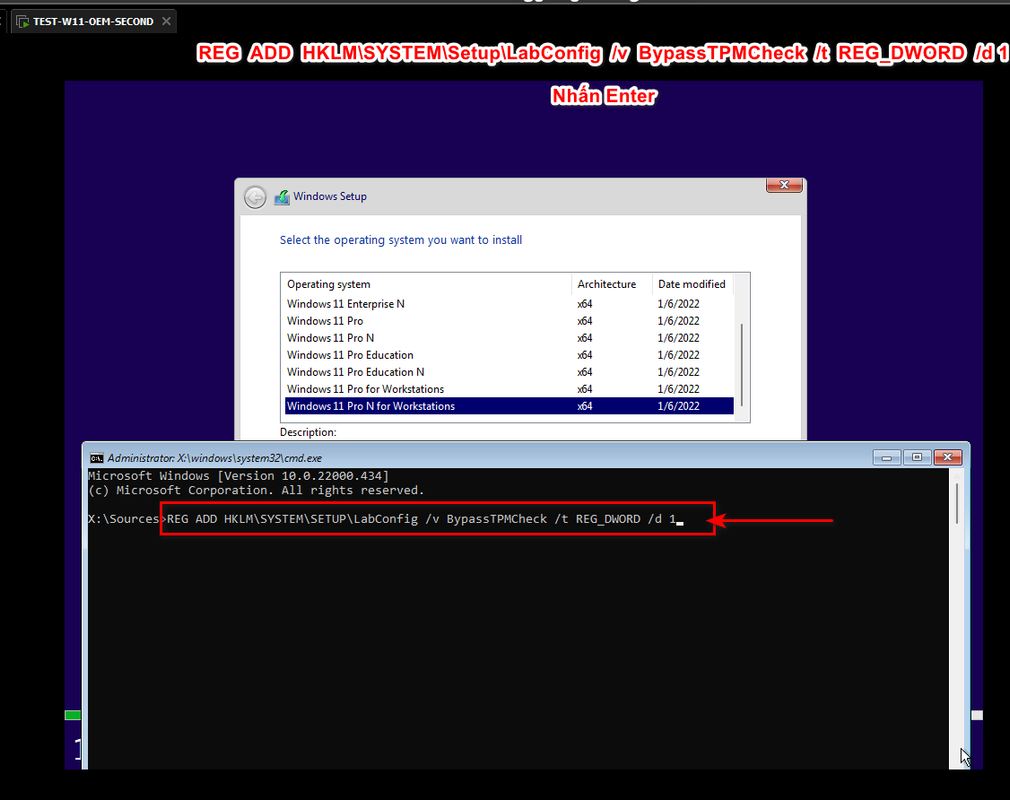Click the 'Select the operating system' heading
Viewport: 1010px width, 800px height.
coord(401,240)
